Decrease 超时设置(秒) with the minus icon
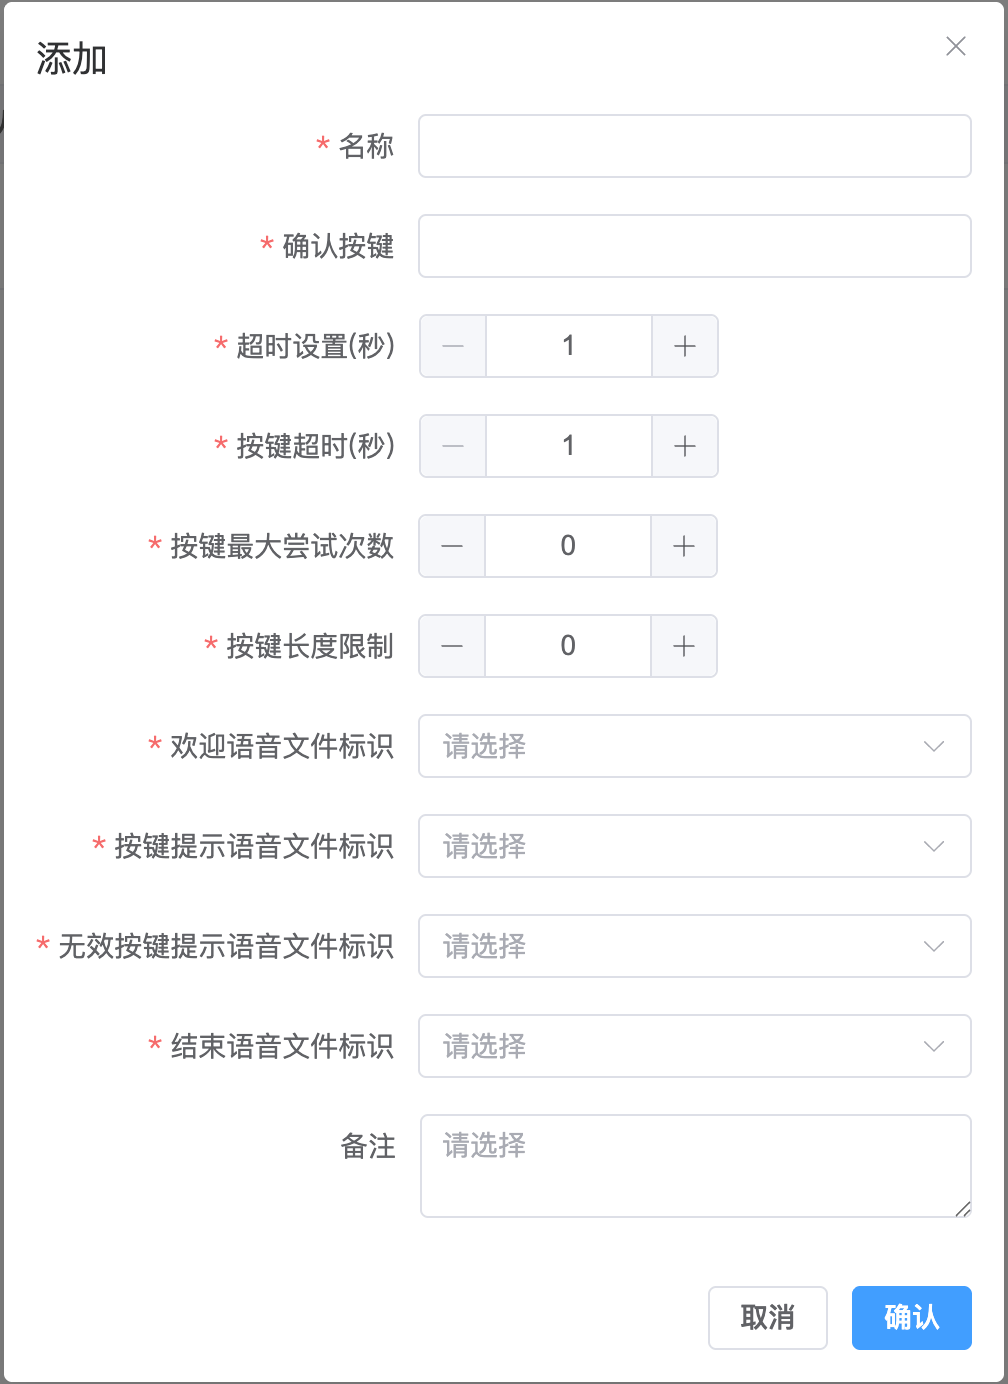The image size is (1008, 1384). tap(453, 346)
